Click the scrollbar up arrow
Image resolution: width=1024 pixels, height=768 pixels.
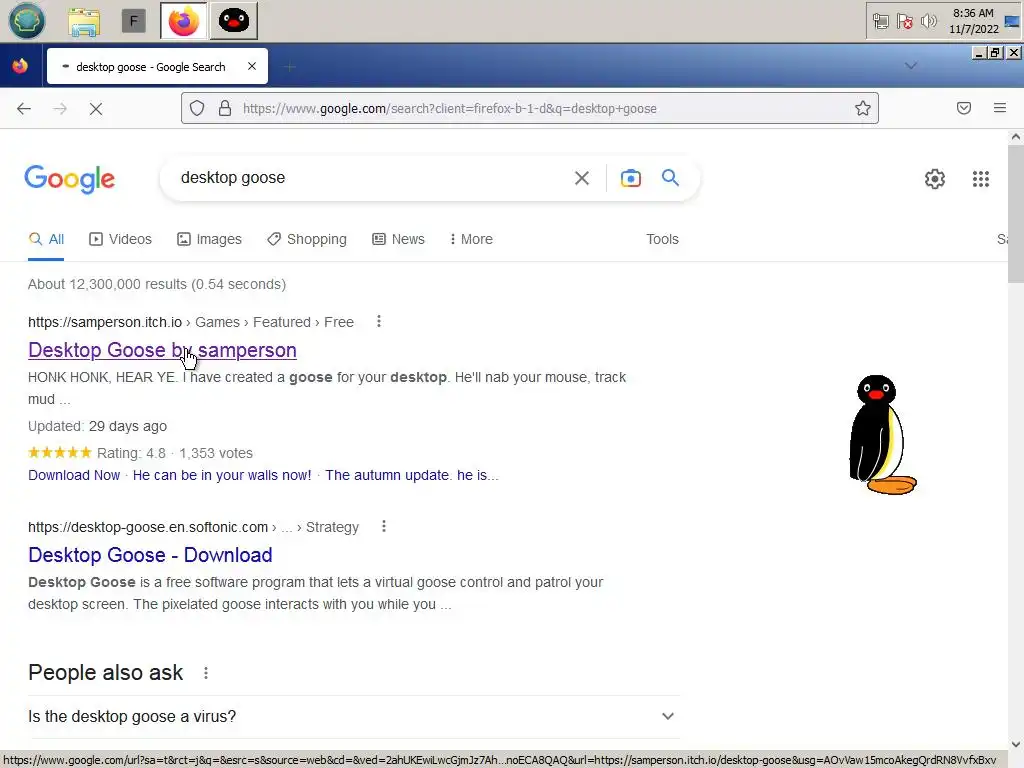click(x=1016, y=136)
